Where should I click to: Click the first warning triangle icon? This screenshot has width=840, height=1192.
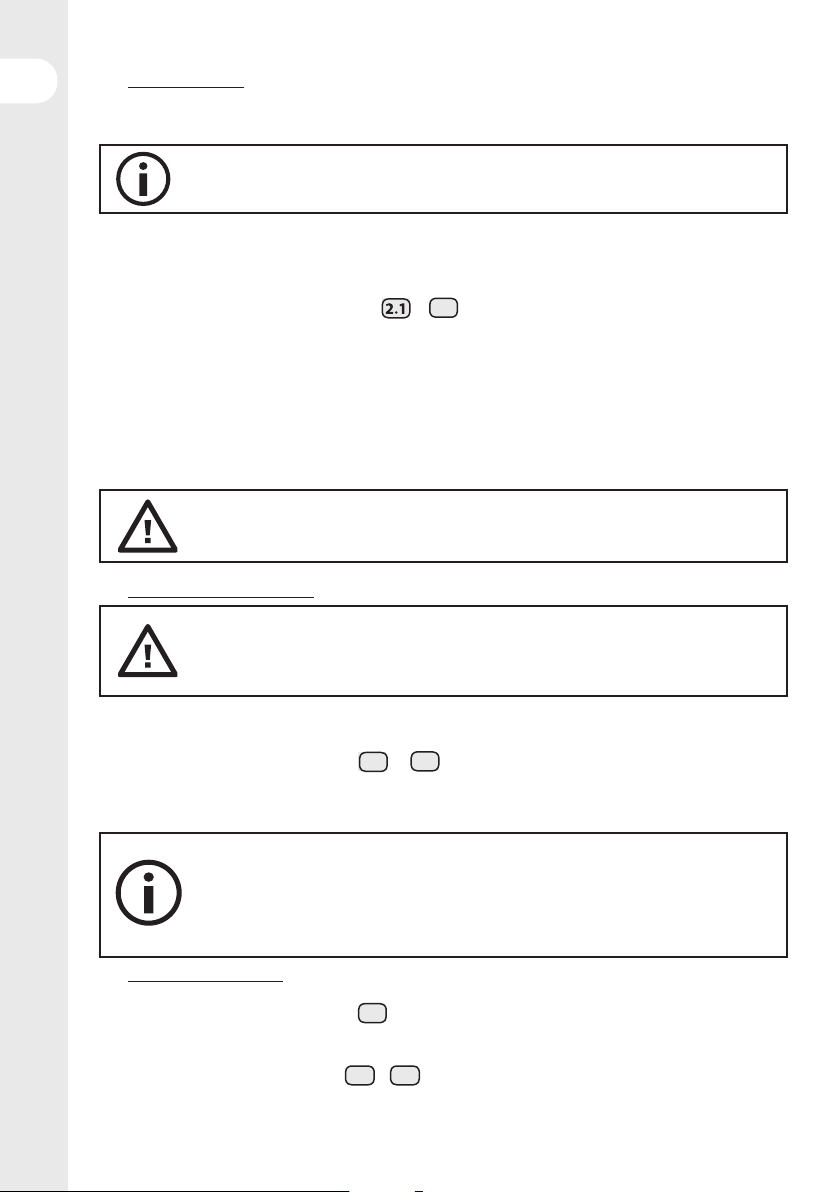(147, 526)
